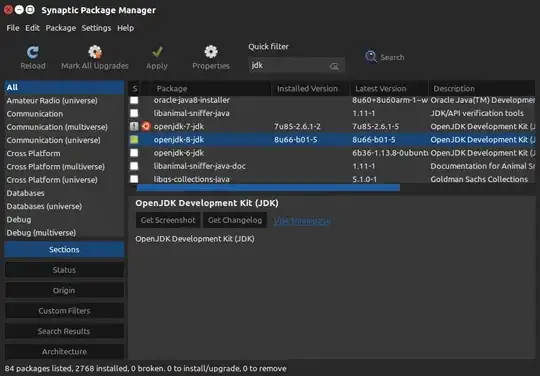The height and width of the screenshot is (376, 540).
Task: Click the Reload toolbar icon
Action: coord(33,52)
